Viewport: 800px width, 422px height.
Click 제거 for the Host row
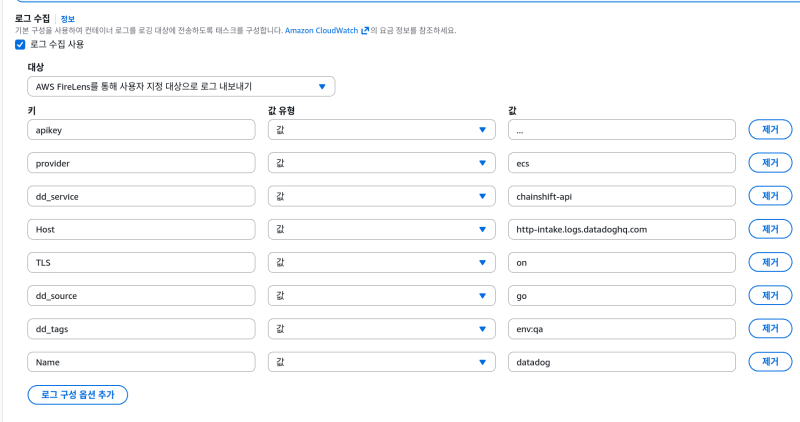[x=770, y=229]
